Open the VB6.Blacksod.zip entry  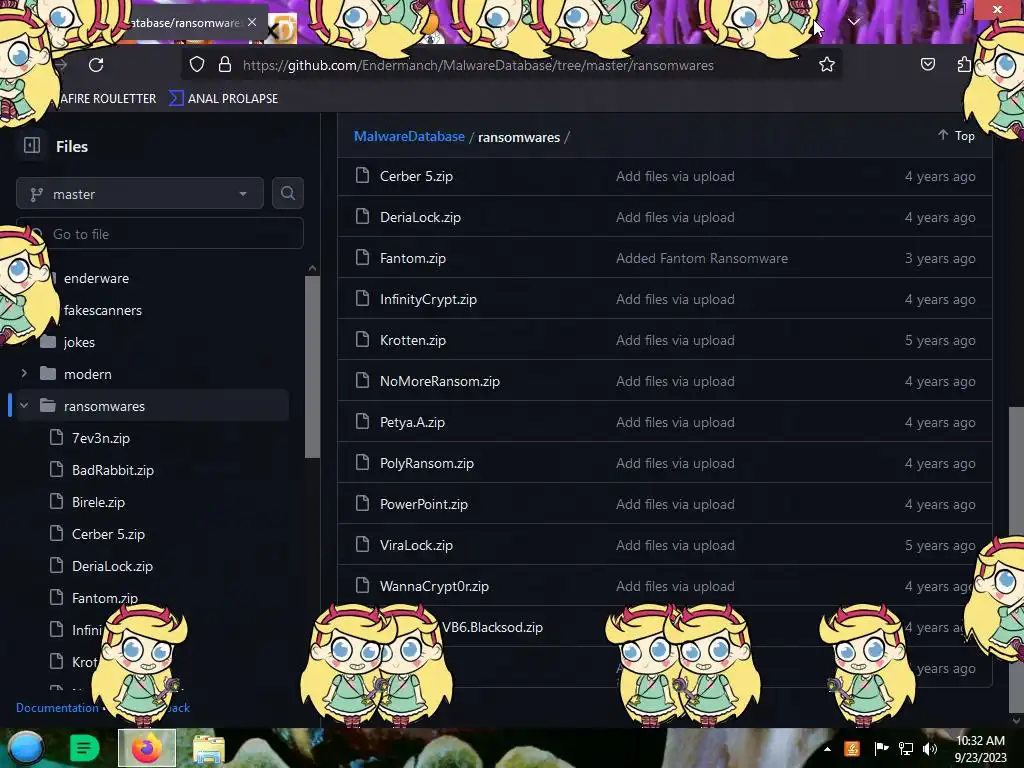click(x=492, y=627)
